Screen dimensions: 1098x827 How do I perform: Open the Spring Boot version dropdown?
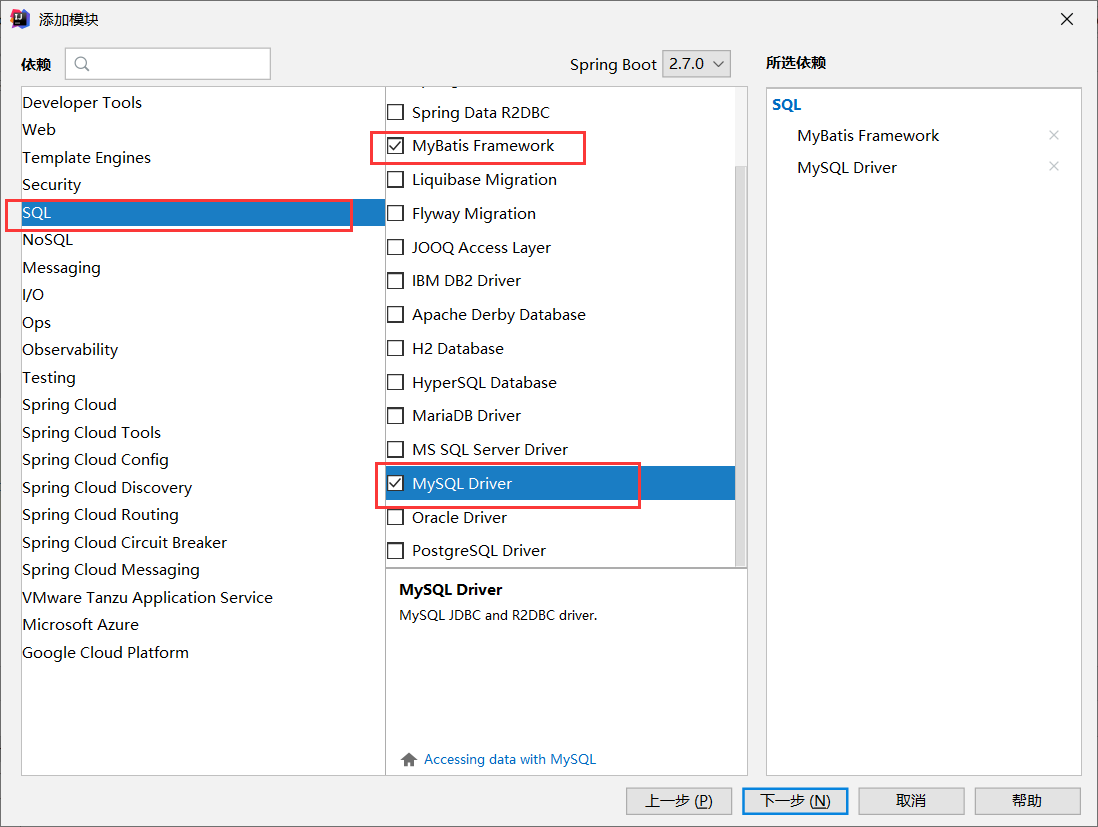696,63
